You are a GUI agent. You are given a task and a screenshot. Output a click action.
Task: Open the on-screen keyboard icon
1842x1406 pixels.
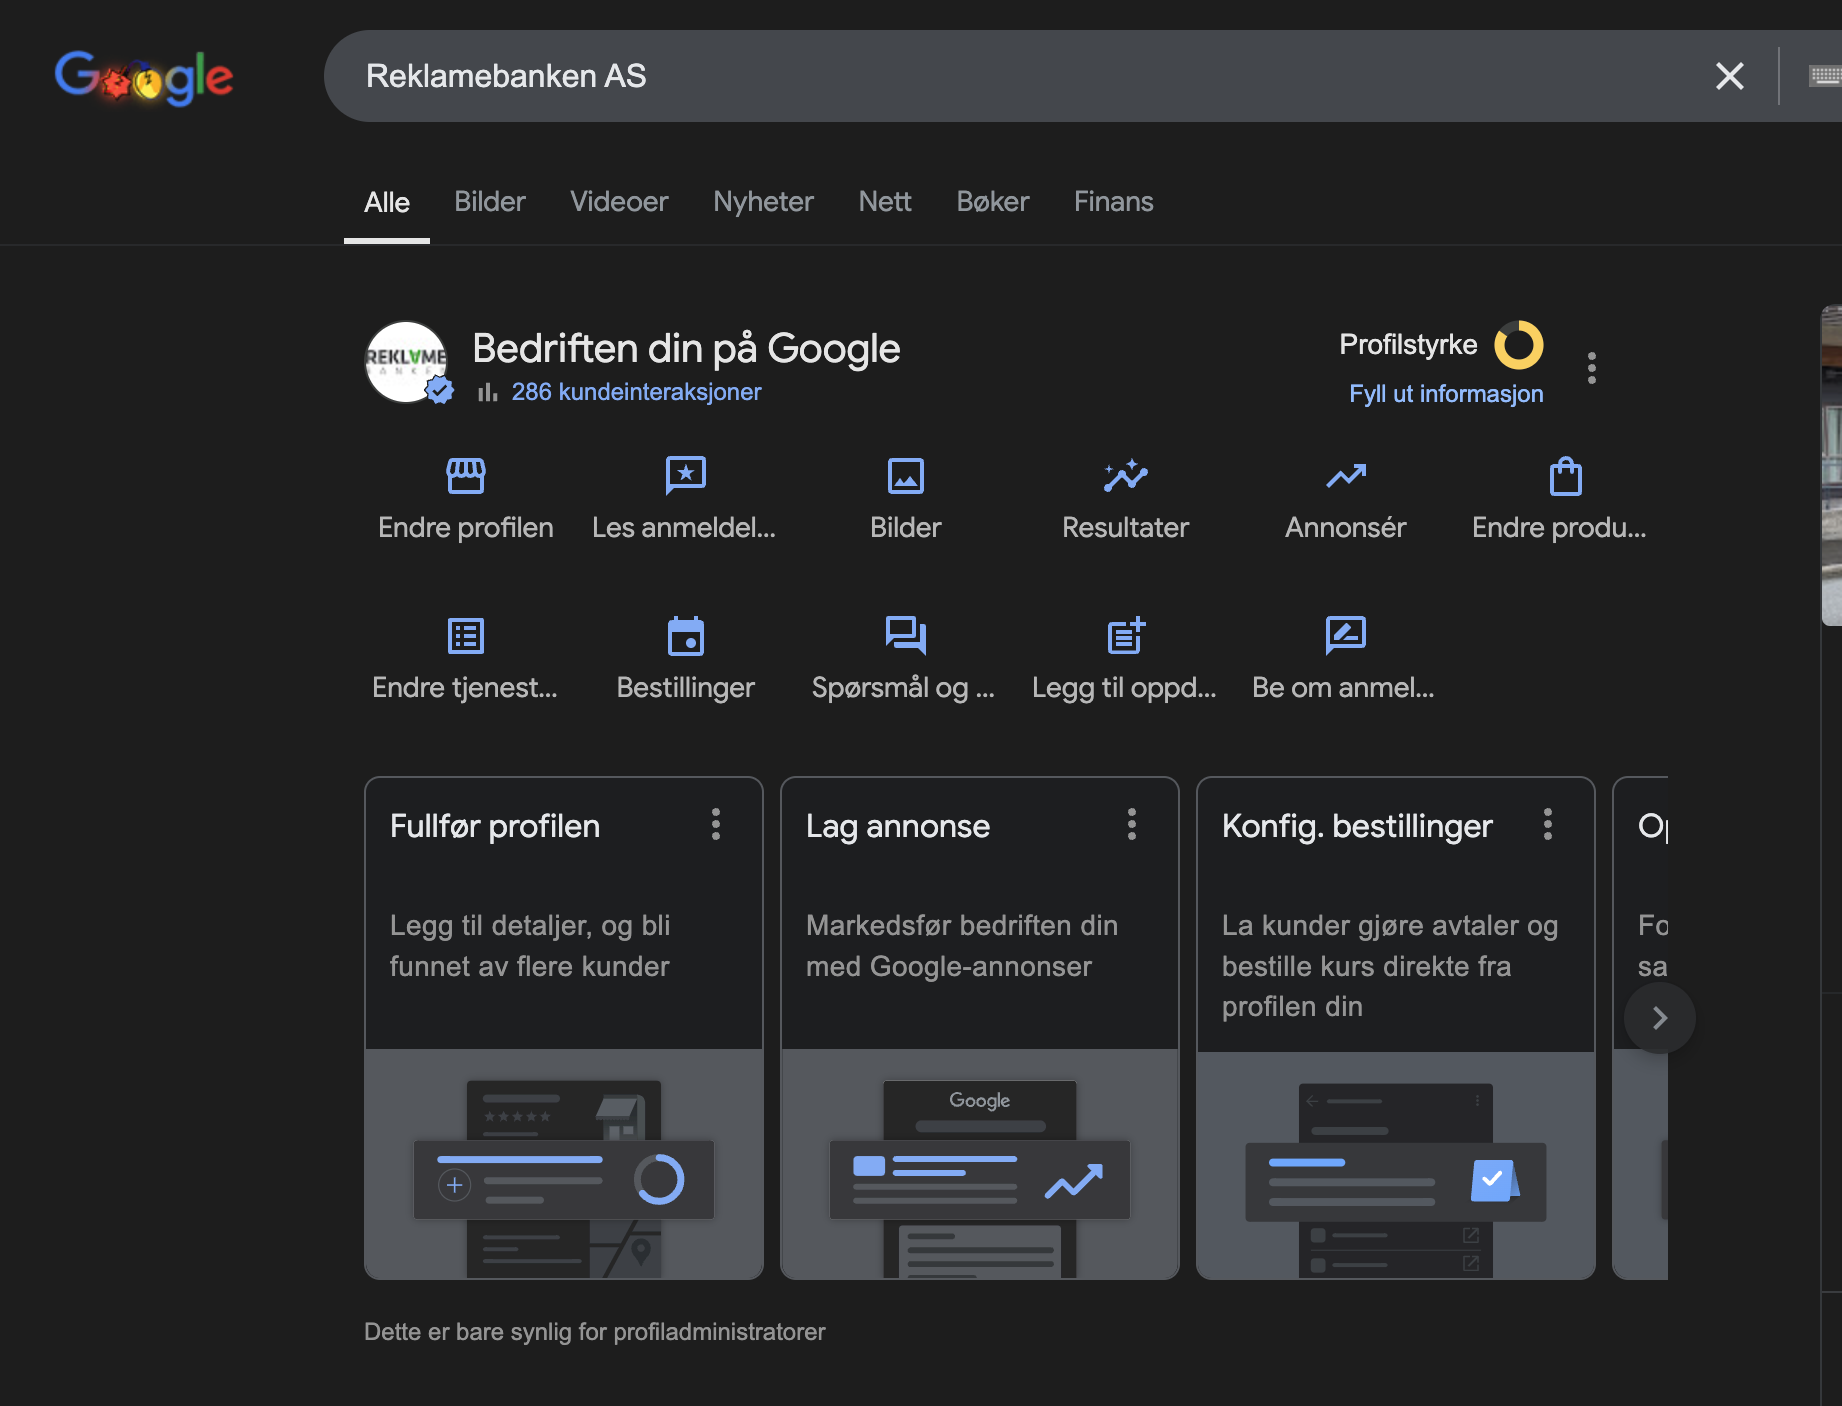[x=1826, y=76]
